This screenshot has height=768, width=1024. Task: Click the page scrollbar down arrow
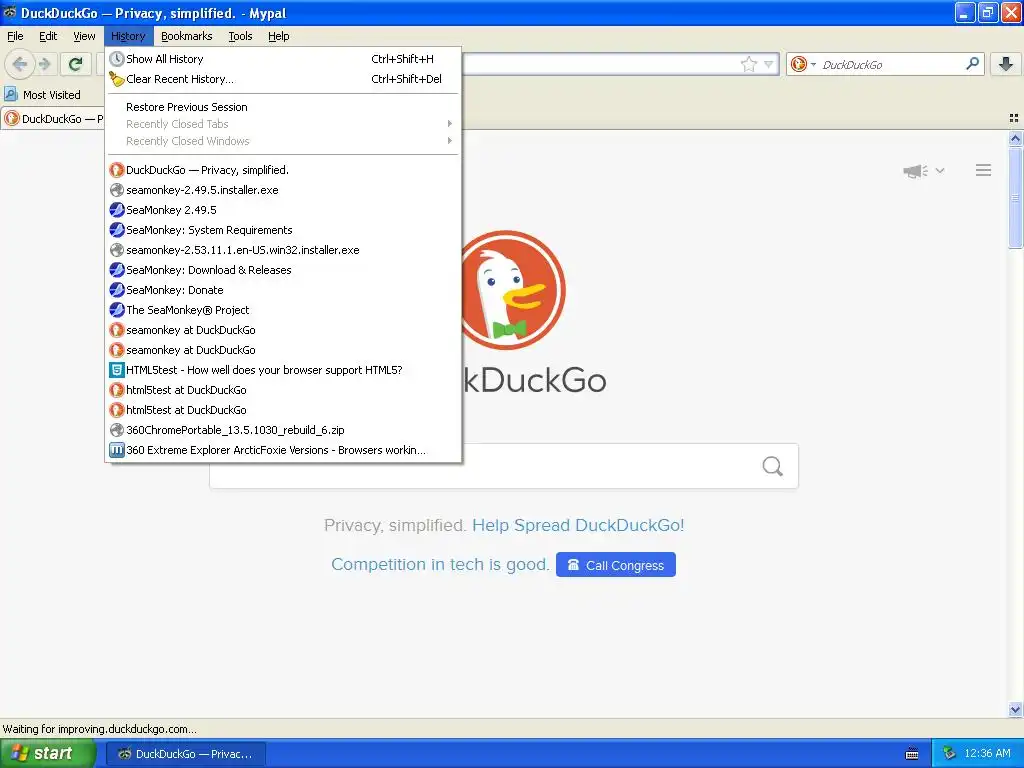1015,709
